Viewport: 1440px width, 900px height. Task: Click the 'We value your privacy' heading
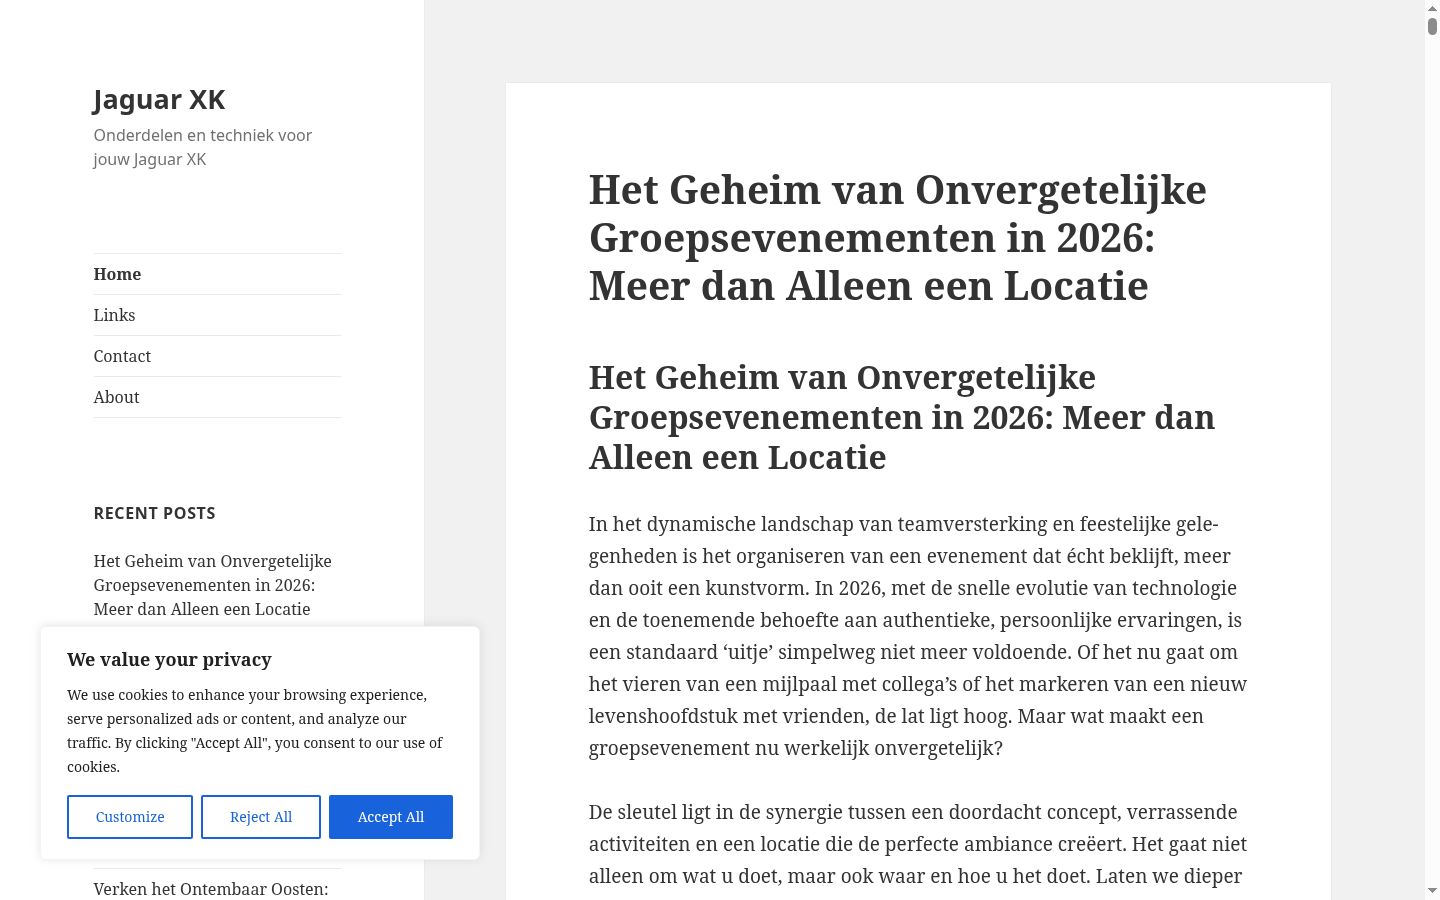[169, 659]
